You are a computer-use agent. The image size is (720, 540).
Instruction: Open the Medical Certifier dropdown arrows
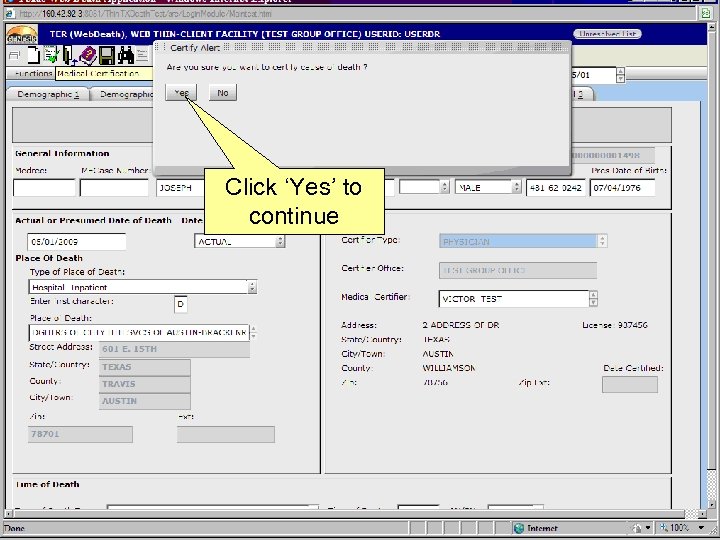(593, 298)
